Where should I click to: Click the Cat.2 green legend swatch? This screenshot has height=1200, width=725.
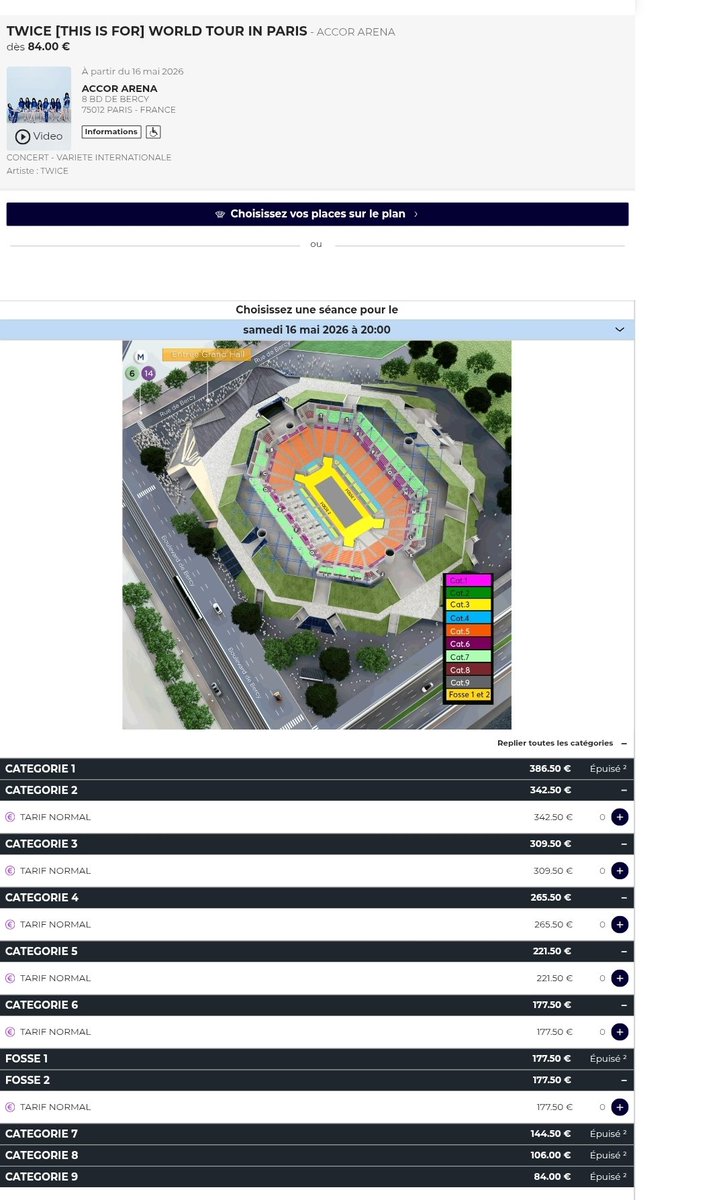click(x=469, y=593)
